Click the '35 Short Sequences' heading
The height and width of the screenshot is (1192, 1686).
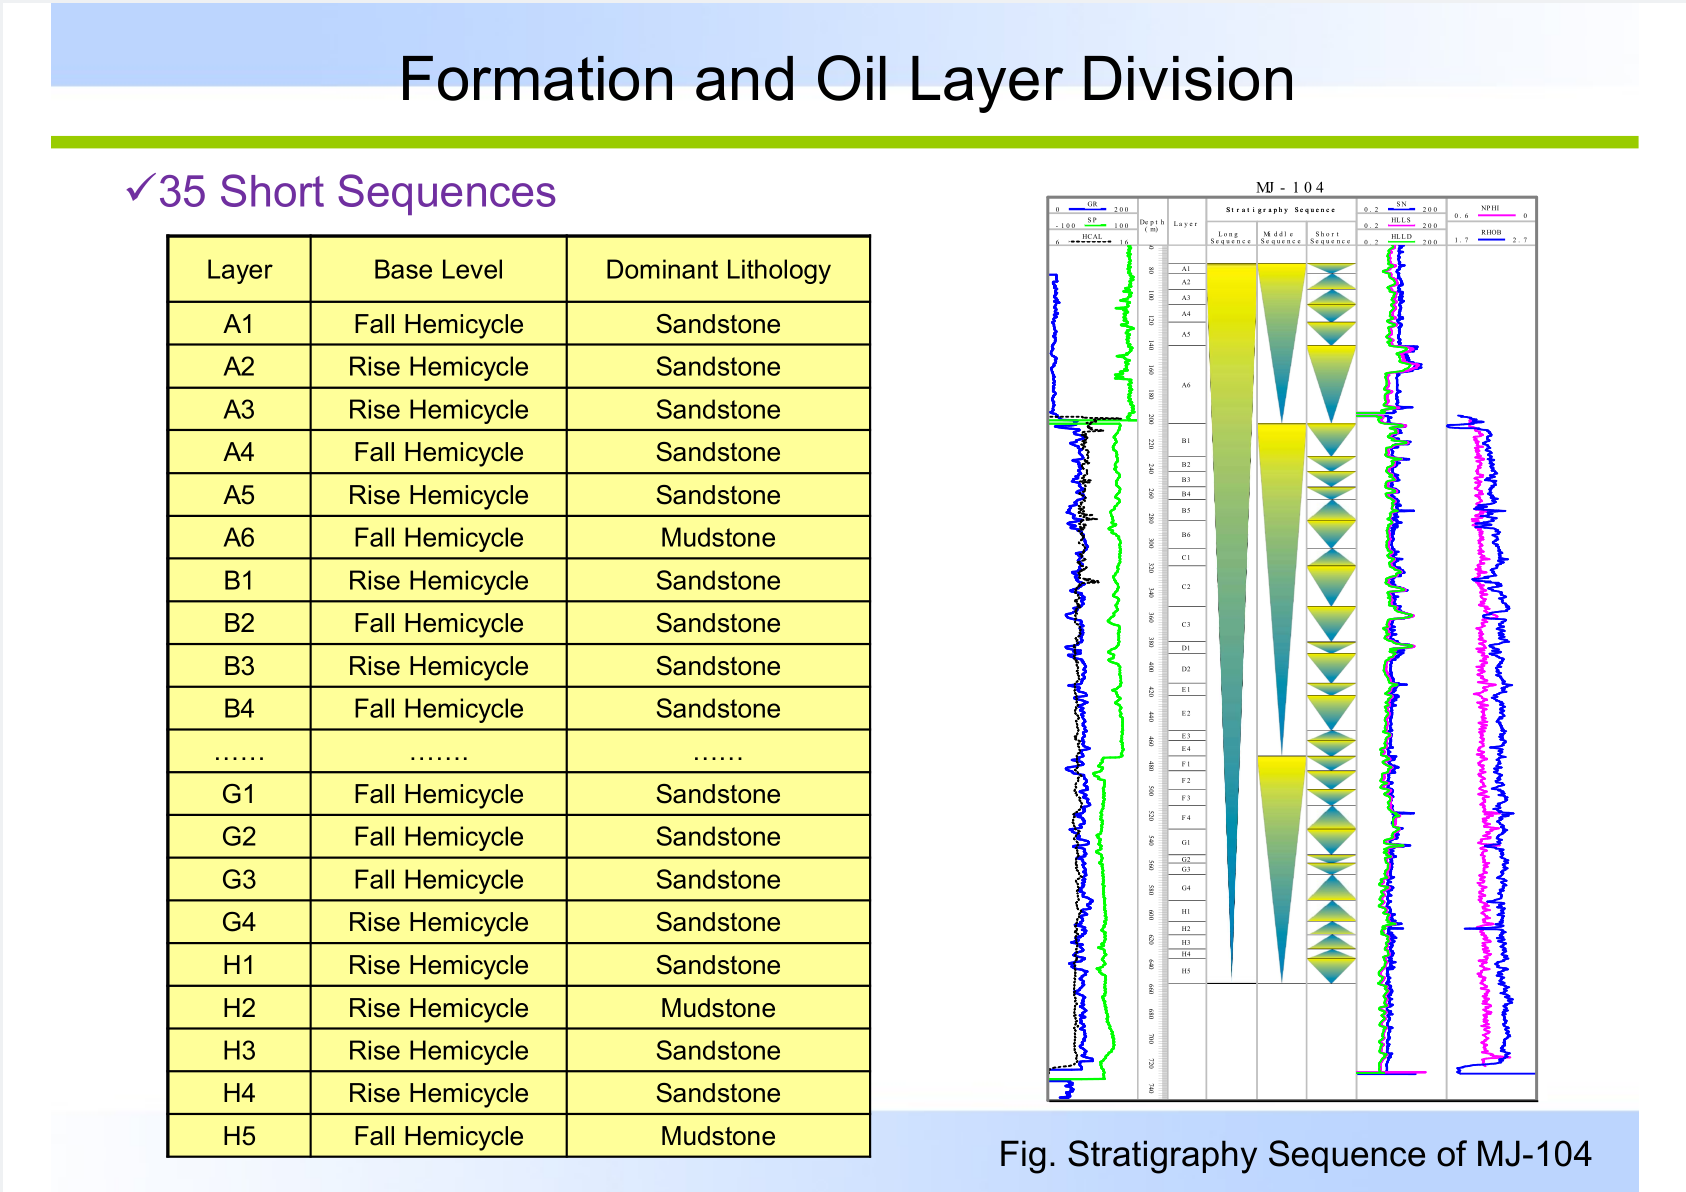pos(357,192)
